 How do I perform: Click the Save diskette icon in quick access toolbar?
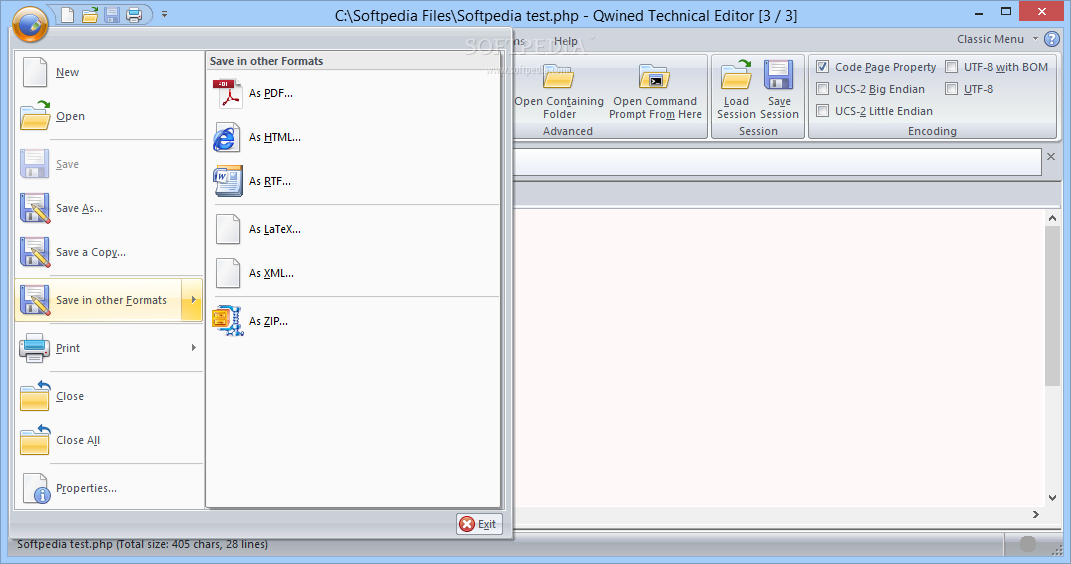pos(112,14)
